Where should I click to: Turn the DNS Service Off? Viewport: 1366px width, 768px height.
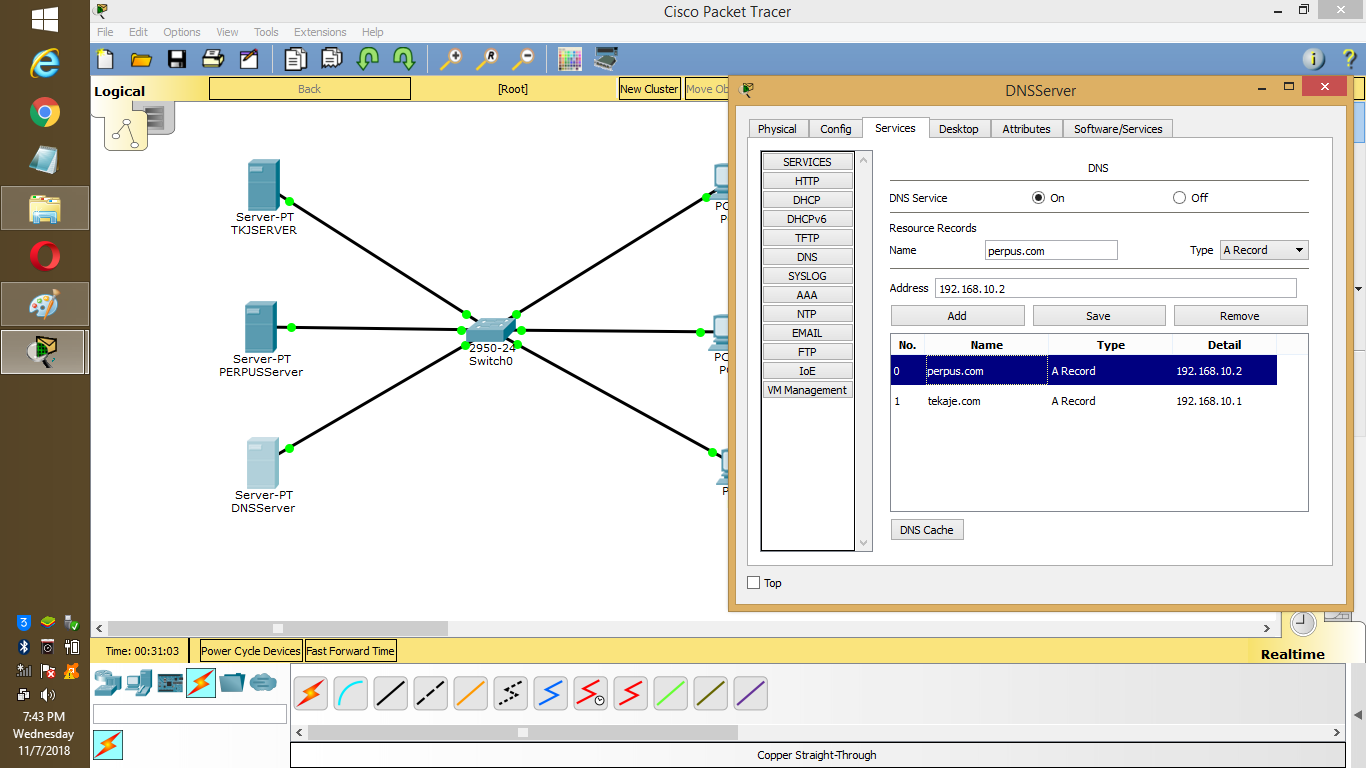1179,197
